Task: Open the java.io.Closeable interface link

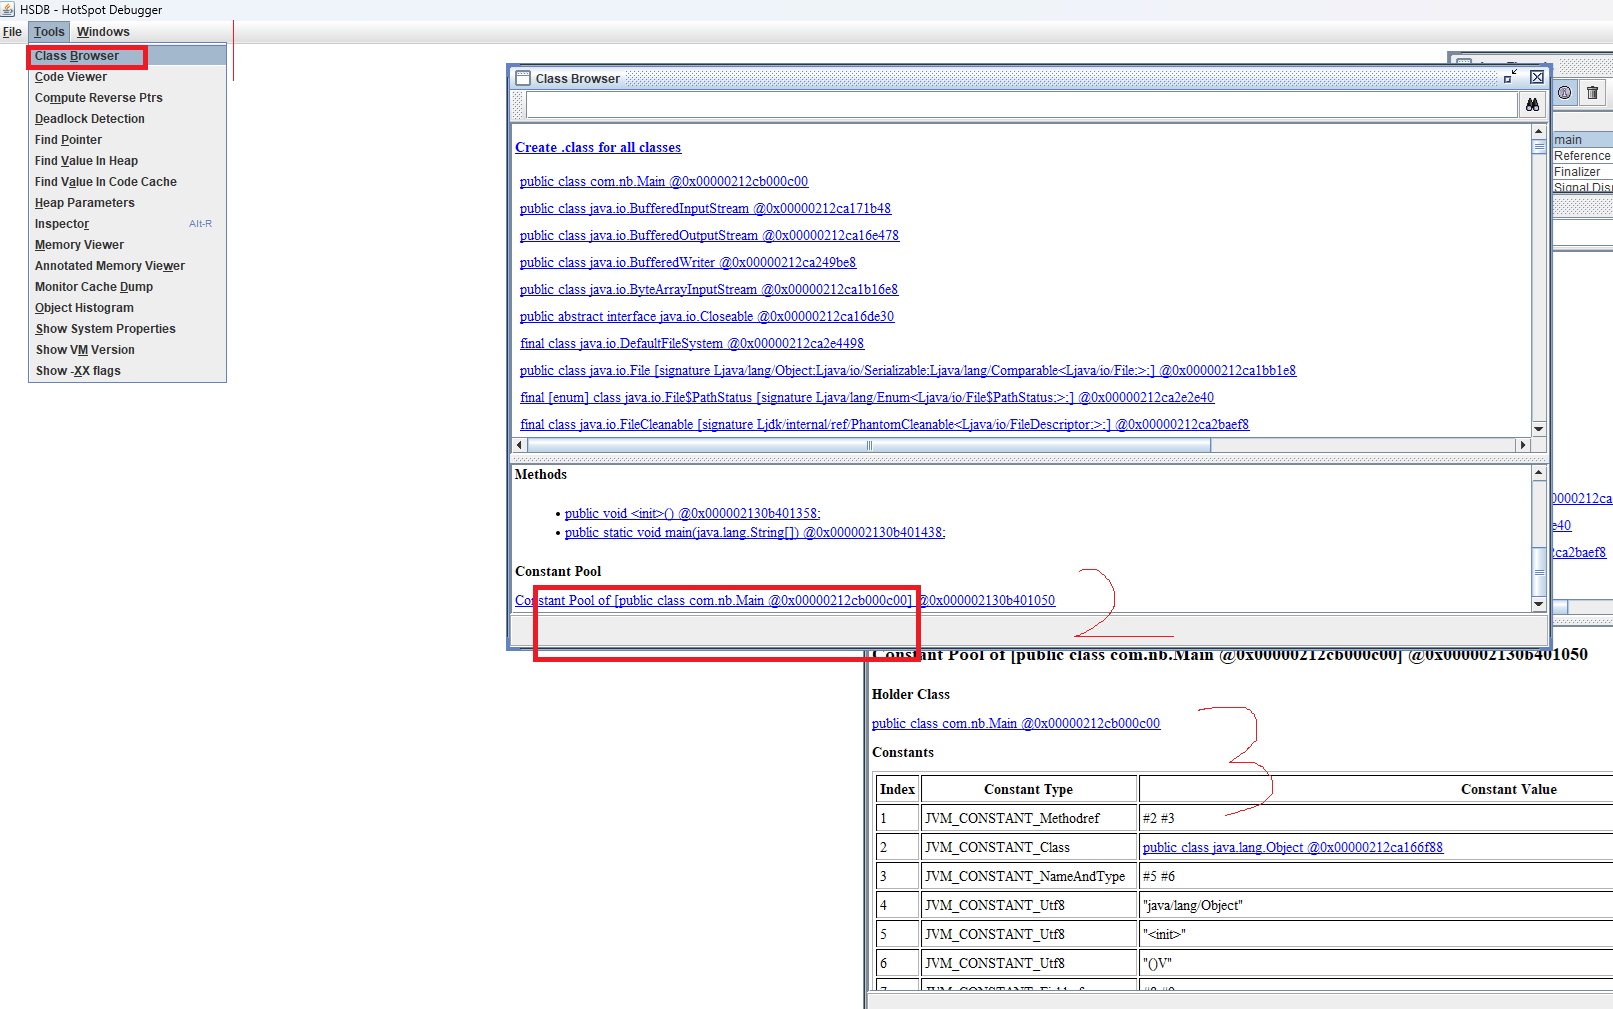Action: click(x=707, y=317)
